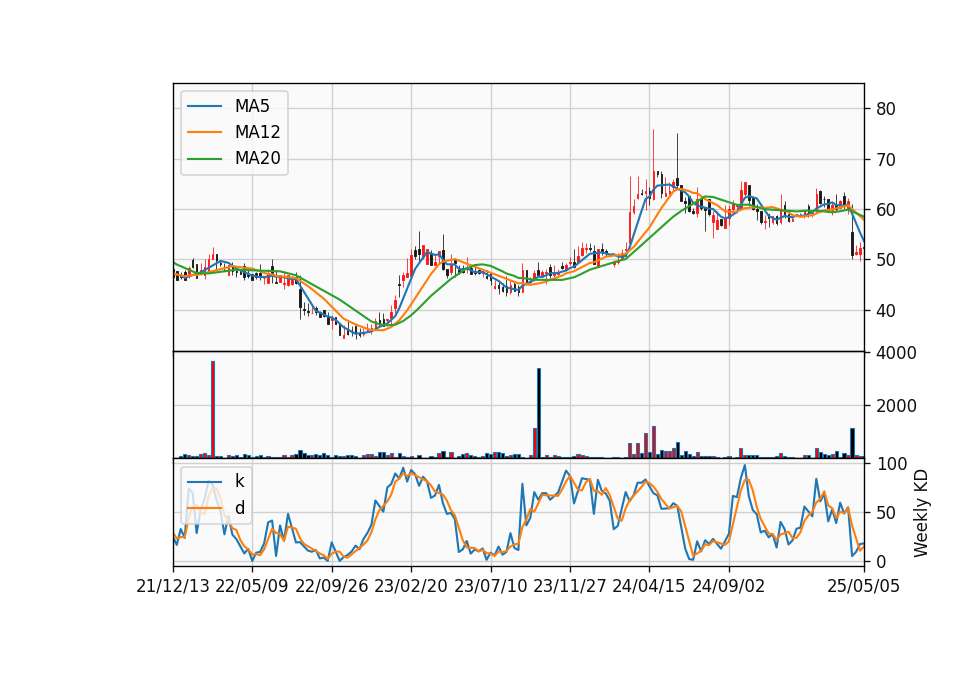Click the volume axis value 2000

(896, 406)
